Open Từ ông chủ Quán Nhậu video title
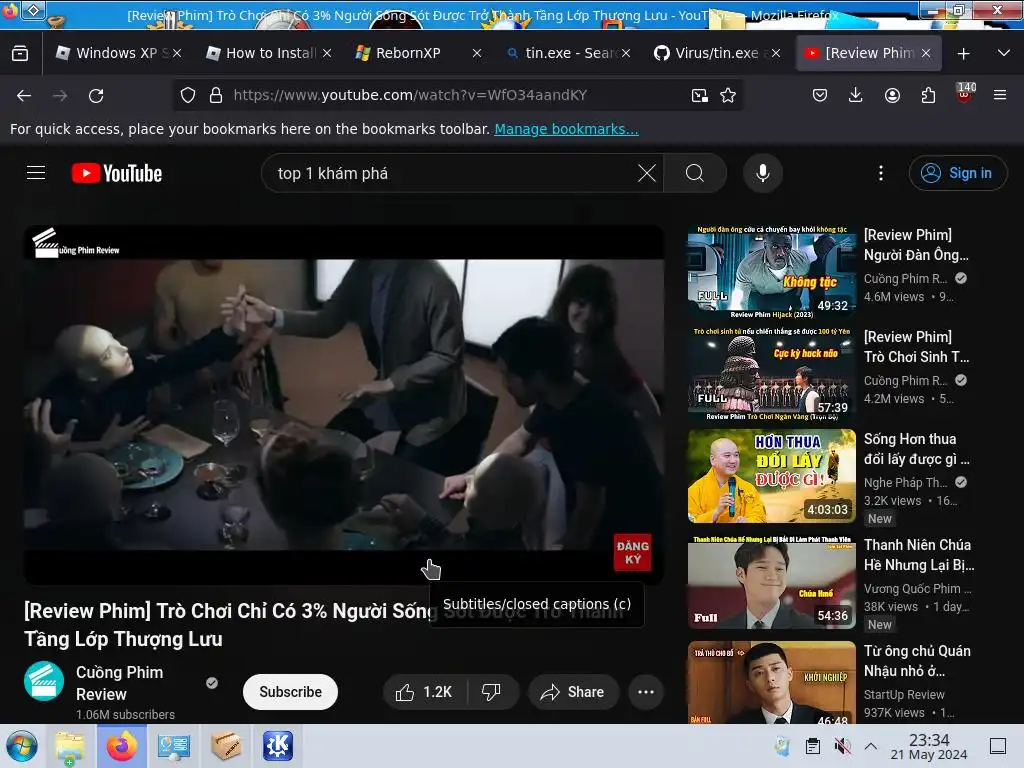This screenshot has height=768, width=1024. [x=917, y=661]
